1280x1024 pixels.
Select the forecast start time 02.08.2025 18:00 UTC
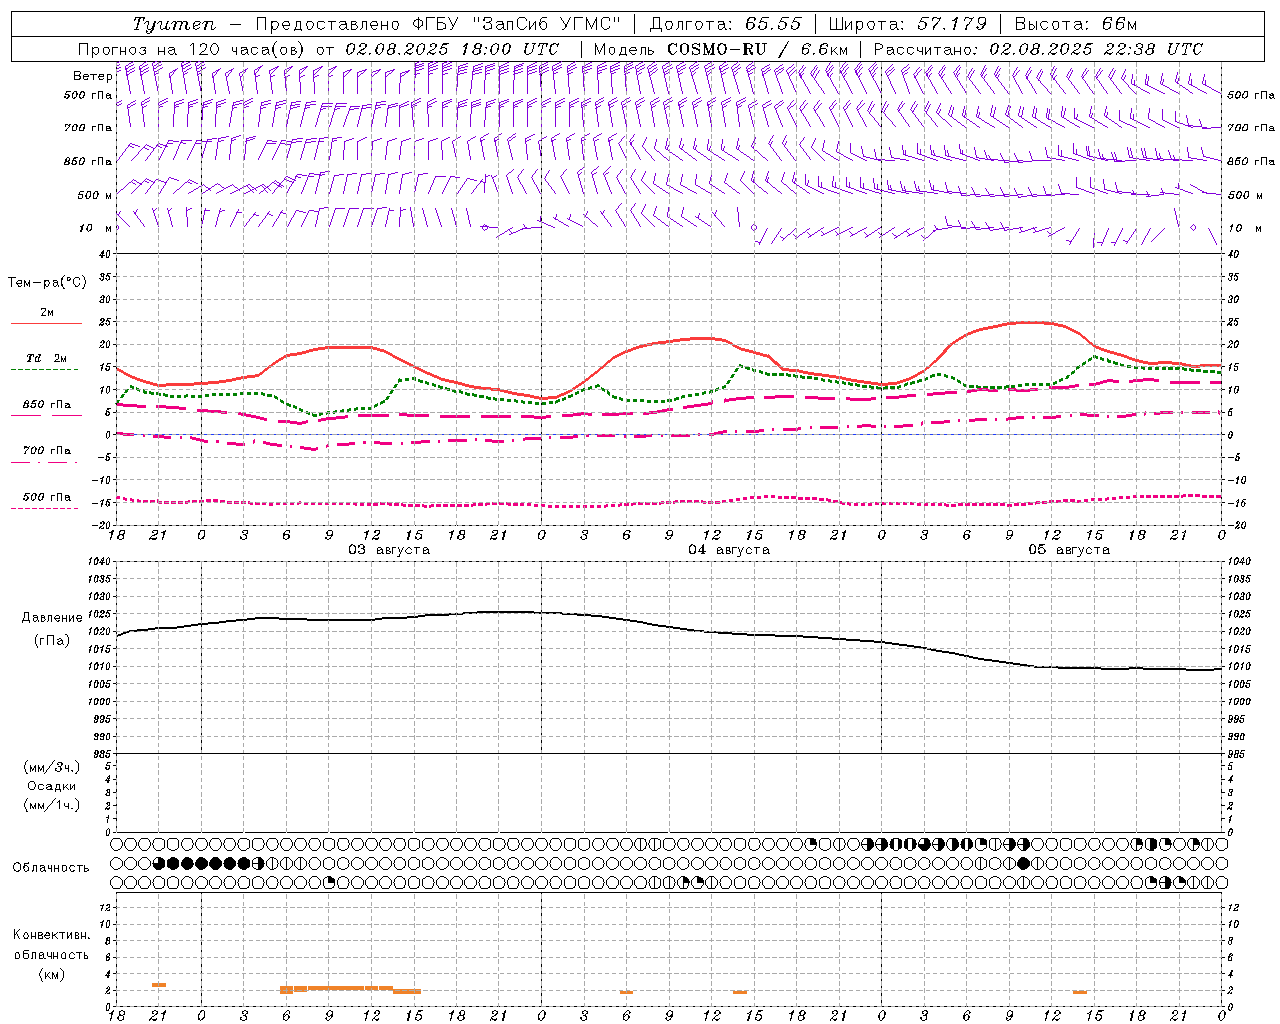452,49
